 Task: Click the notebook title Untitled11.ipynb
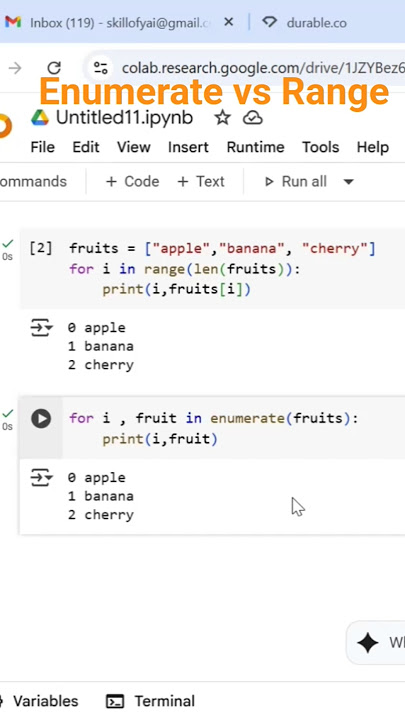(x=124, y=118)
